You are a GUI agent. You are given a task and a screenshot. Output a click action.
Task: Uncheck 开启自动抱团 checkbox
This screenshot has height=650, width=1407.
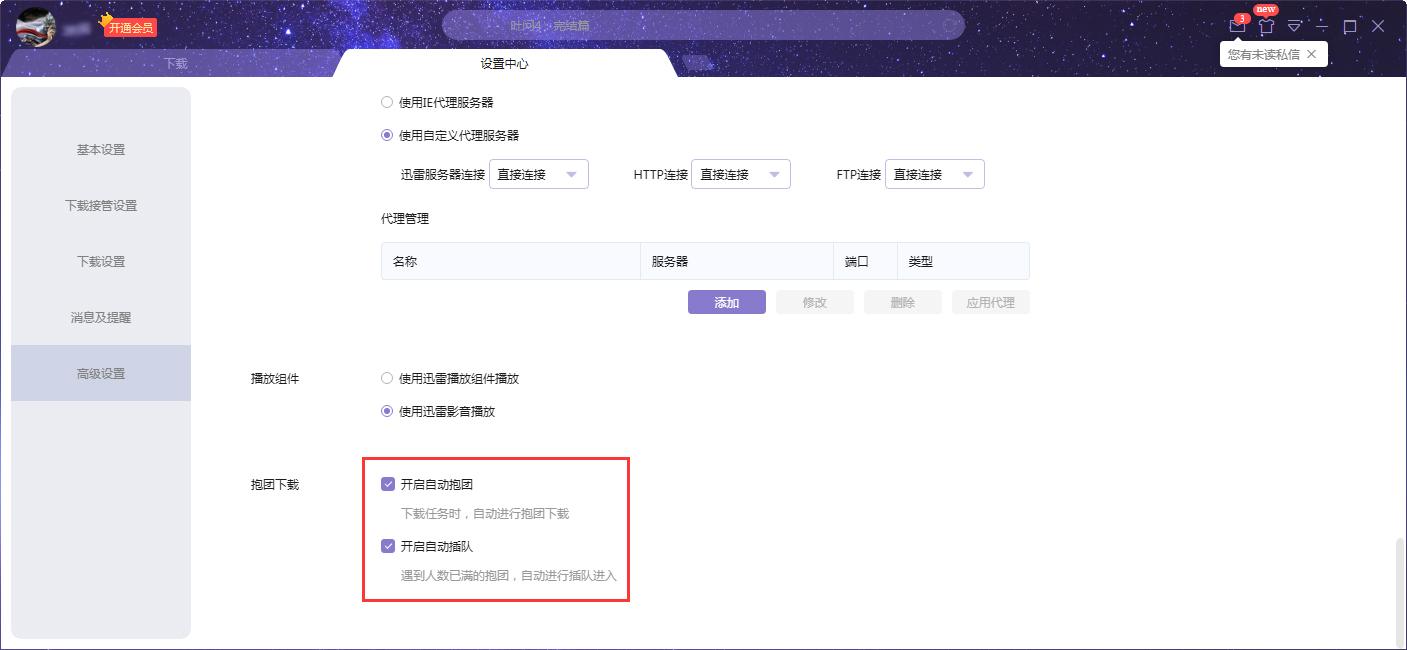pyautogui.click(x=387, y=484)
